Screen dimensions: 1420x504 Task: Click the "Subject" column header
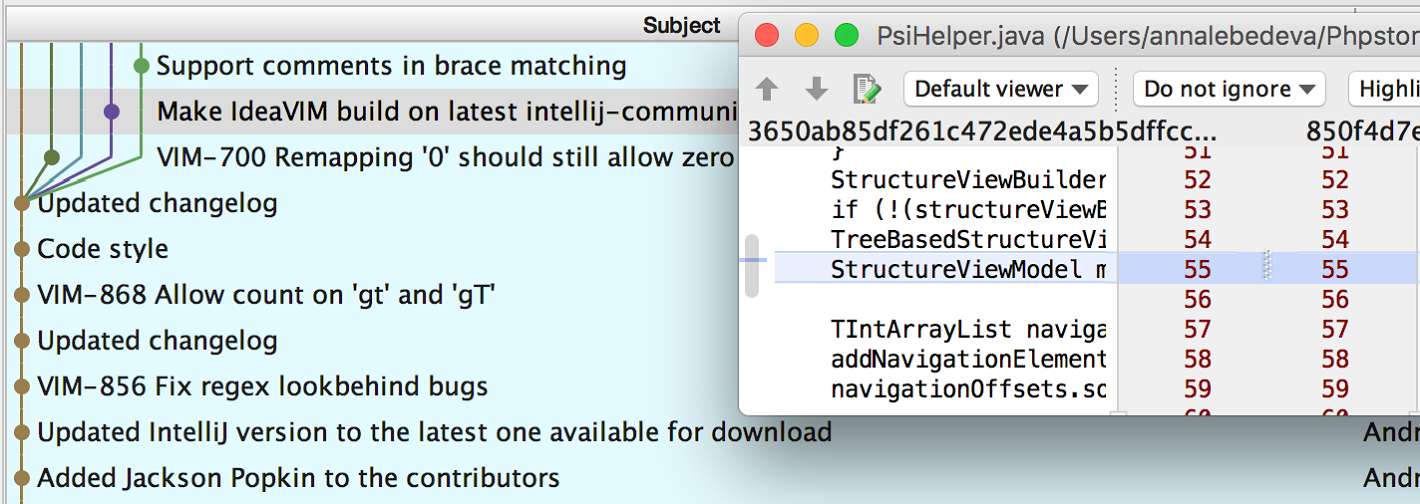681,25
